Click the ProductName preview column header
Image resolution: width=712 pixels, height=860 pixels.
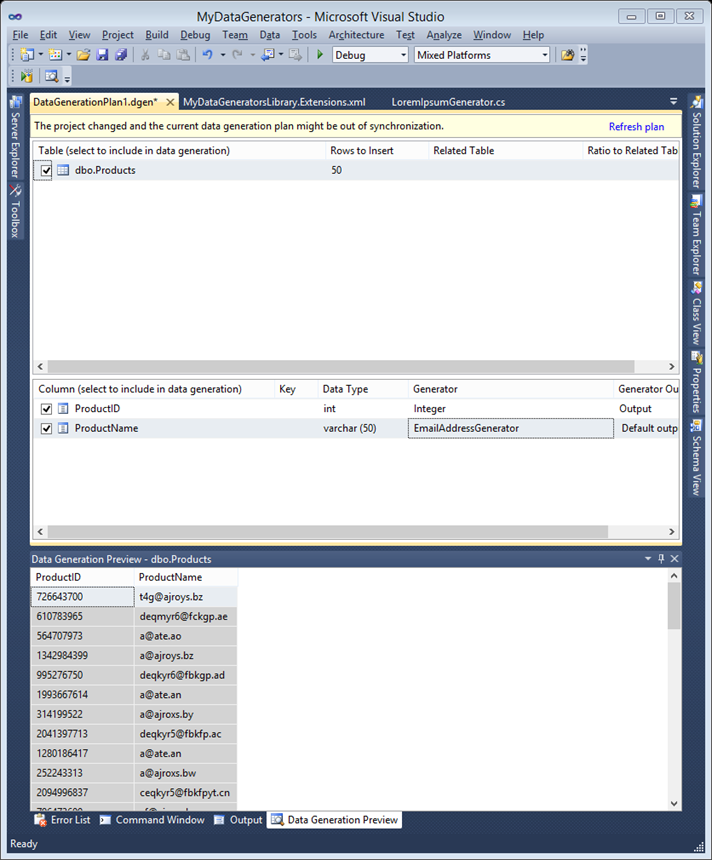pyautogui.click(x=186, y=577)
